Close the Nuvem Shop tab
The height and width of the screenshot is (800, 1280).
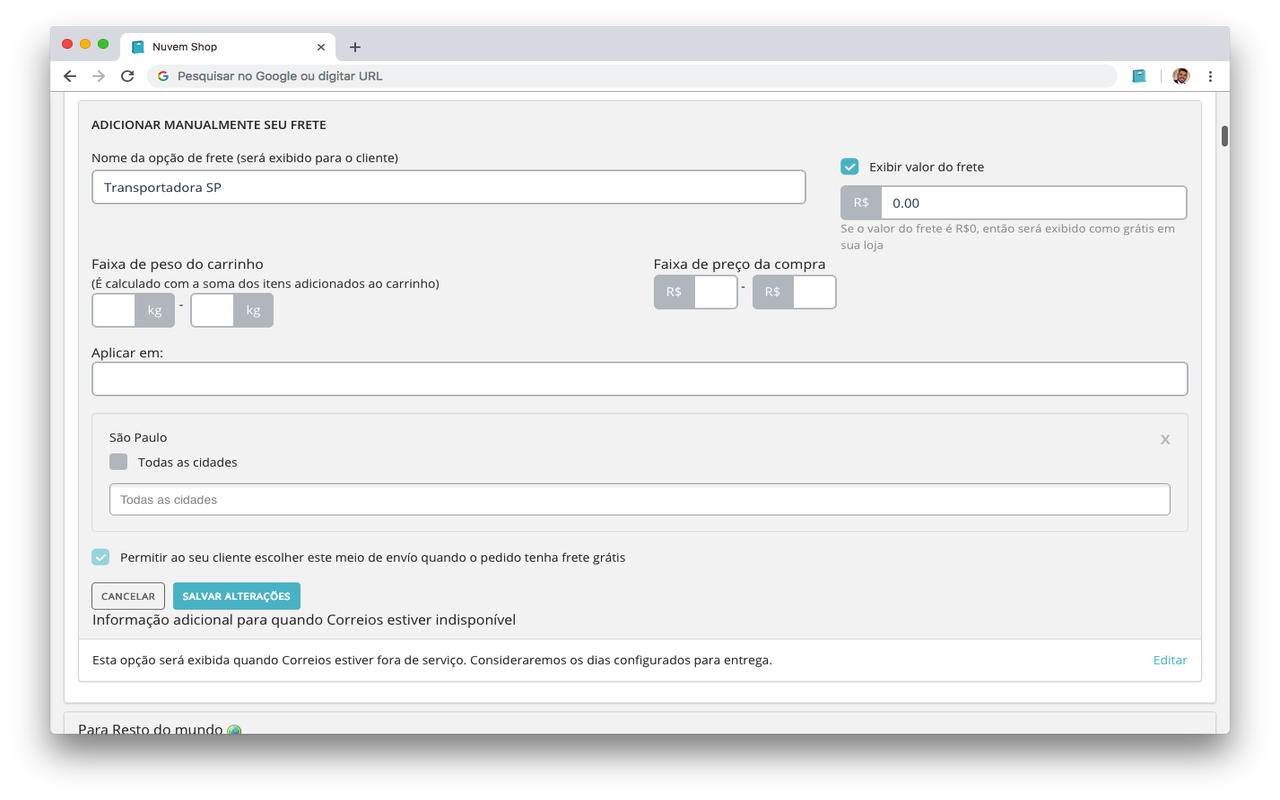point(321,47)
